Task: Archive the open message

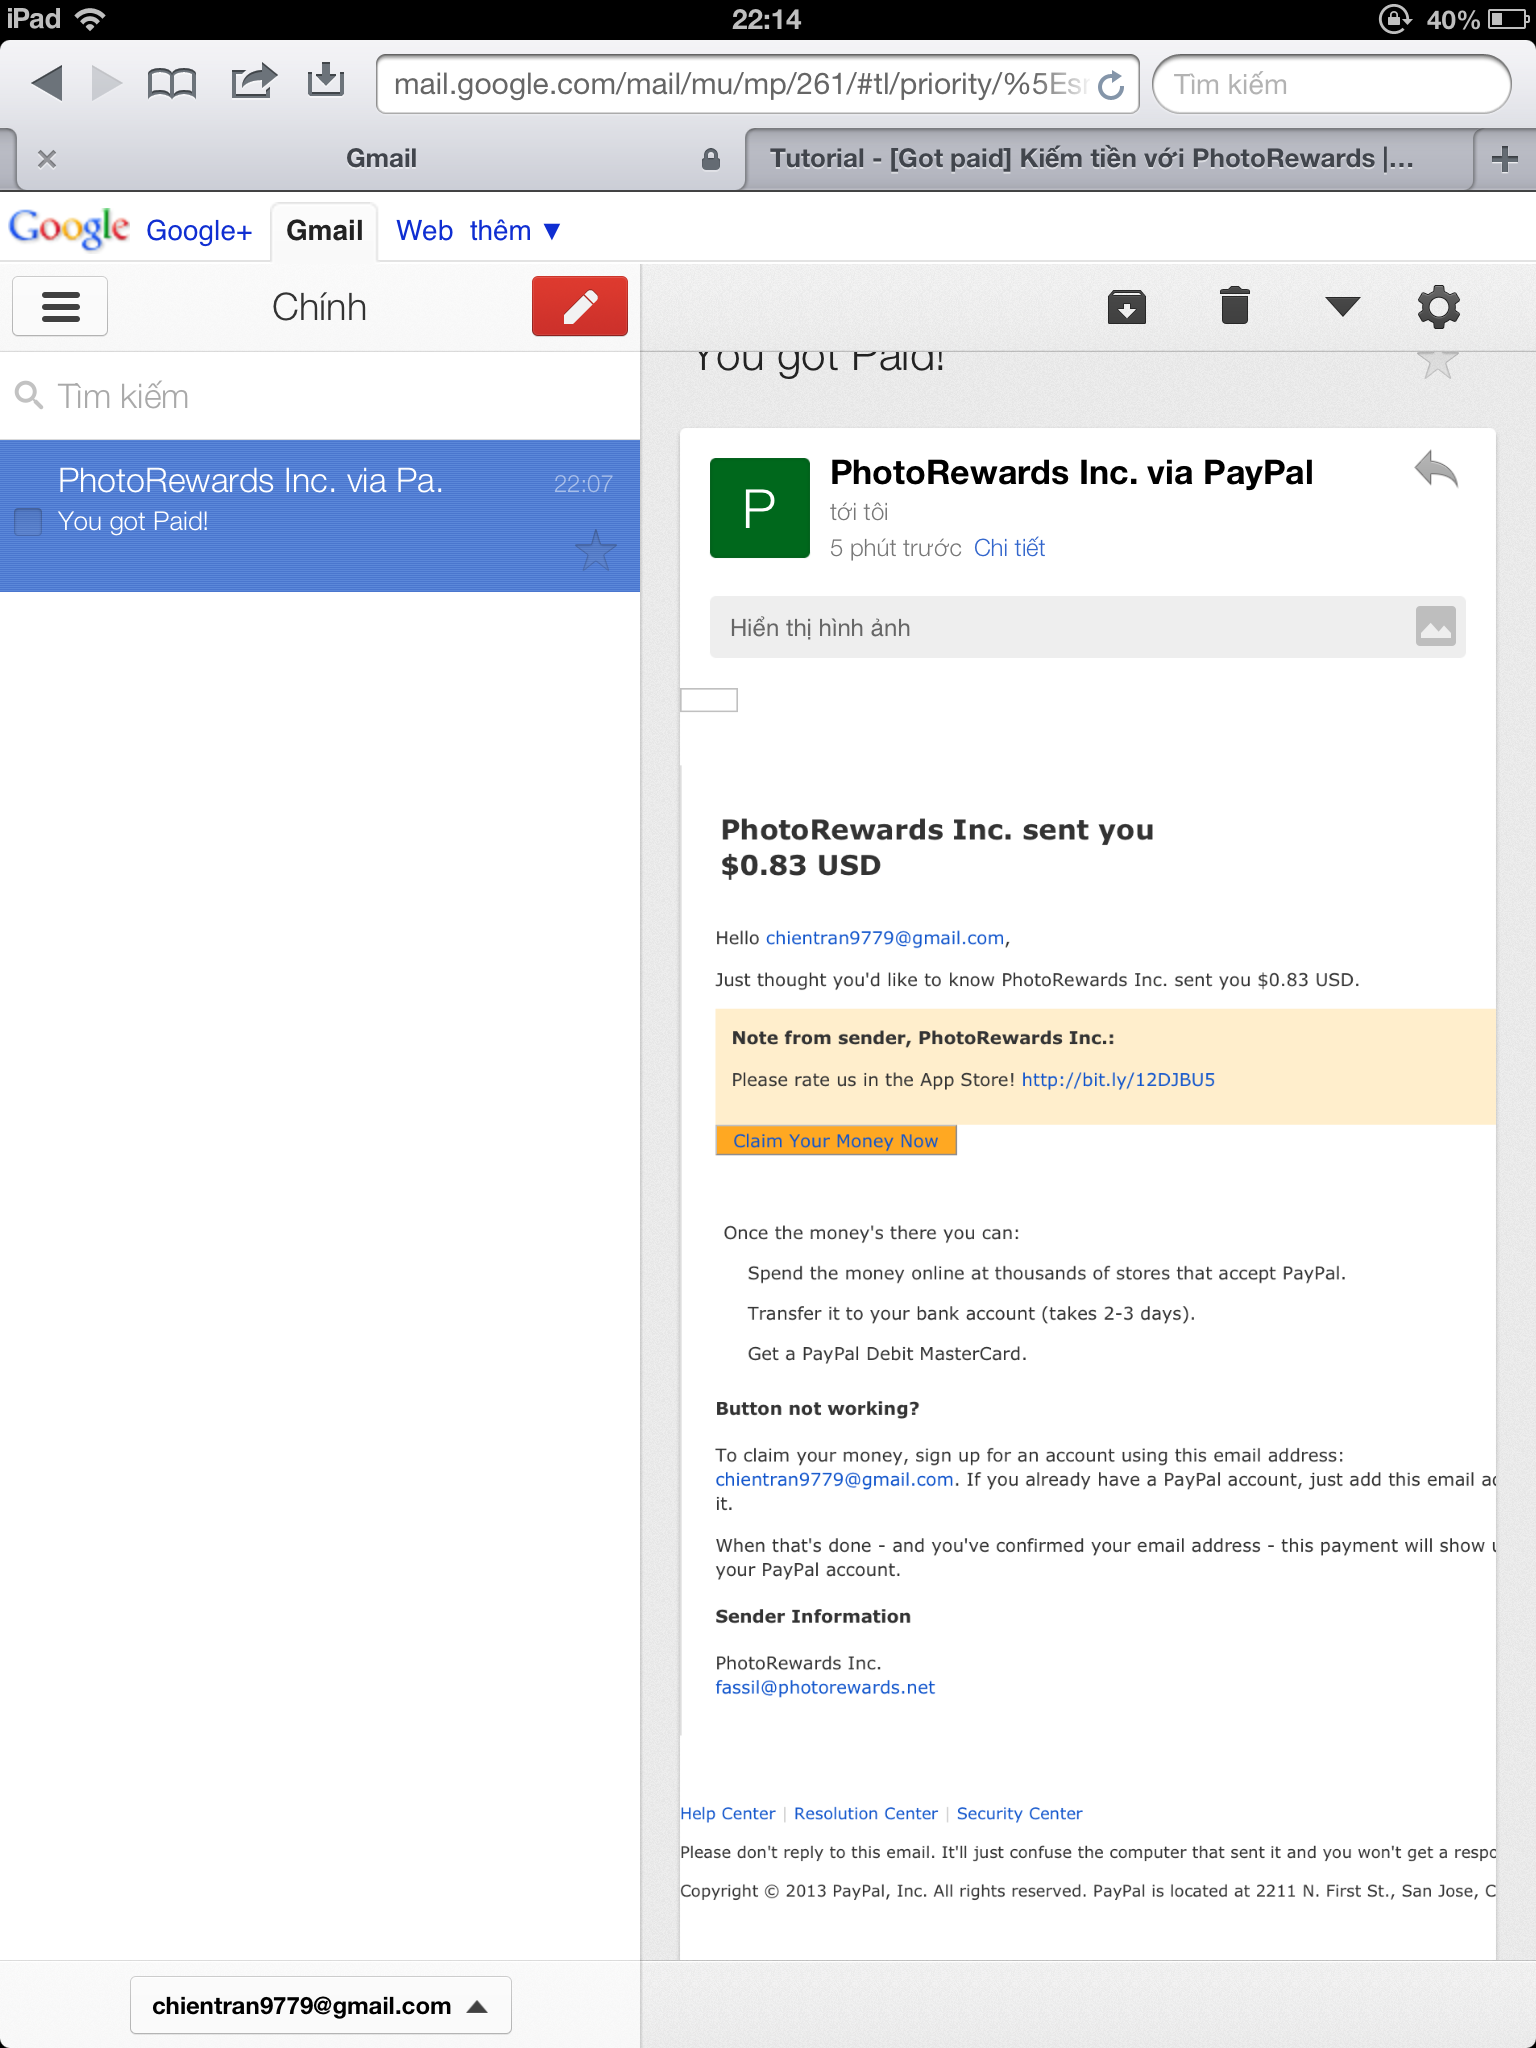Action: (1127, 307)
